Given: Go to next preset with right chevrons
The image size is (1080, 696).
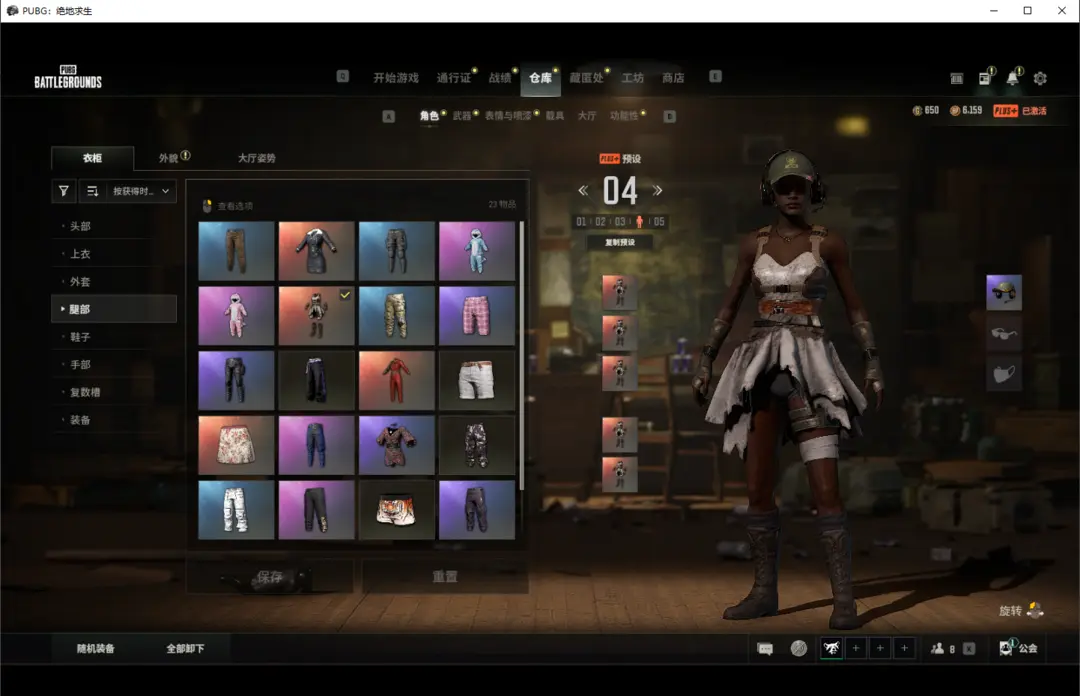Looking at the screenshot, I should [657, 191].
